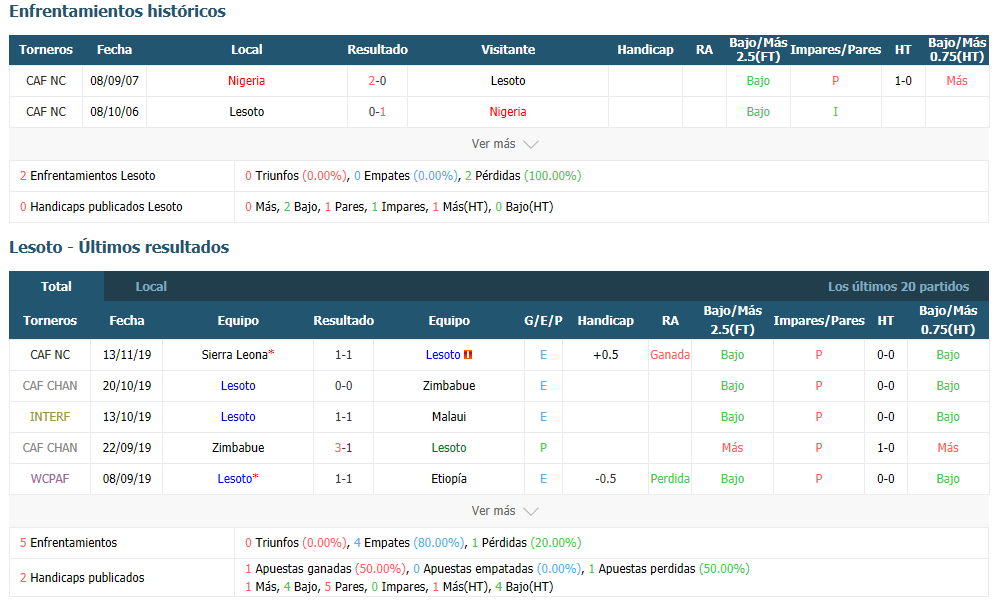Open the Etiopía team link
This screenshot has height=602, width=995.
coord(449,479)
